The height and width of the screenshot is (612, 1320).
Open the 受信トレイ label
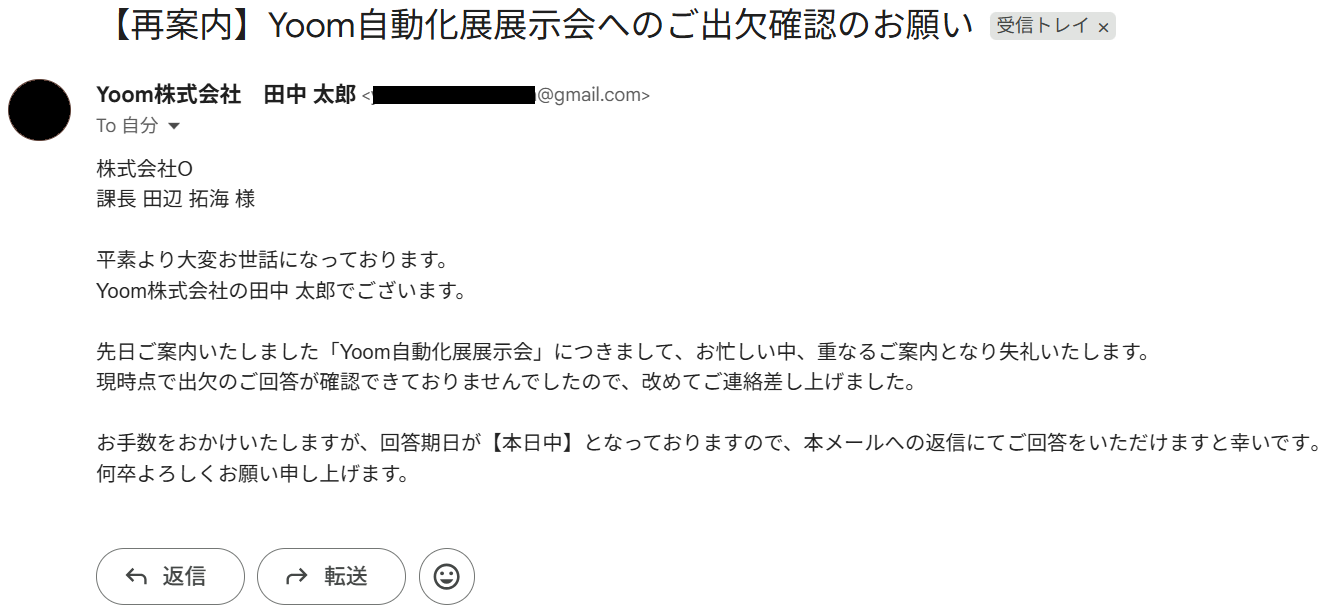tap(1042, 27)
